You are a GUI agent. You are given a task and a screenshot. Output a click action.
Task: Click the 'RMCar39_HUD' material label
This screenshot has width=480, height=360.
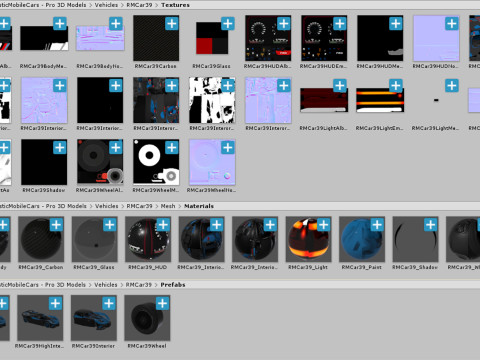pos(148,267)
